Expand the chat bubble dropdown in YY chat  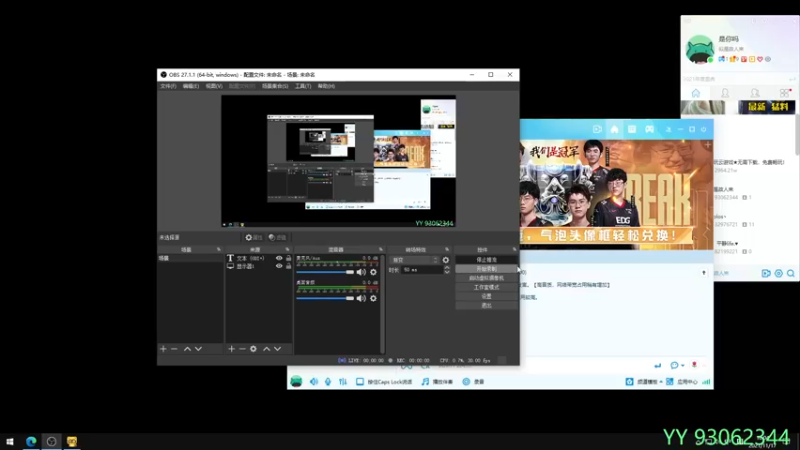pos(683,366)
